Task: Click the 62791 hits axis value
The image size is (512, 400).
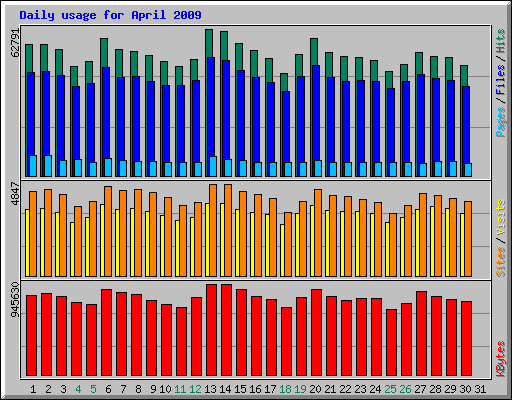Action: (x=15, y=43)
